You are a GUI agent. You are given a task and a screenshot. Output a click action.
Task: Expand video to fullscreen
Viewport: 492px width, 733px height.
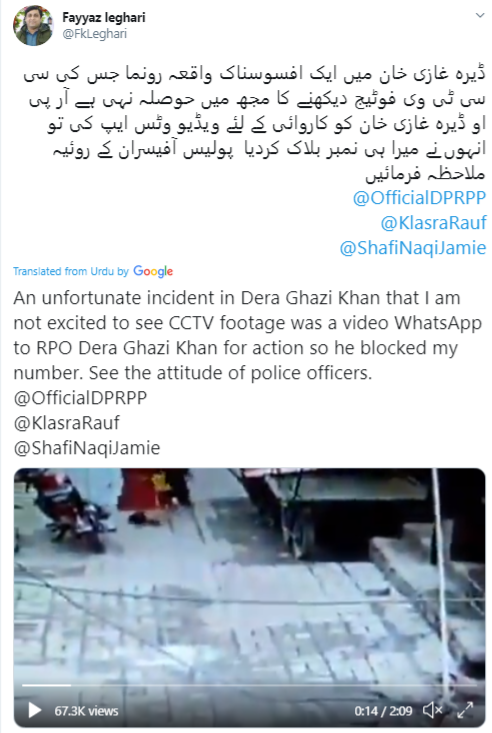tap(465, 710)
